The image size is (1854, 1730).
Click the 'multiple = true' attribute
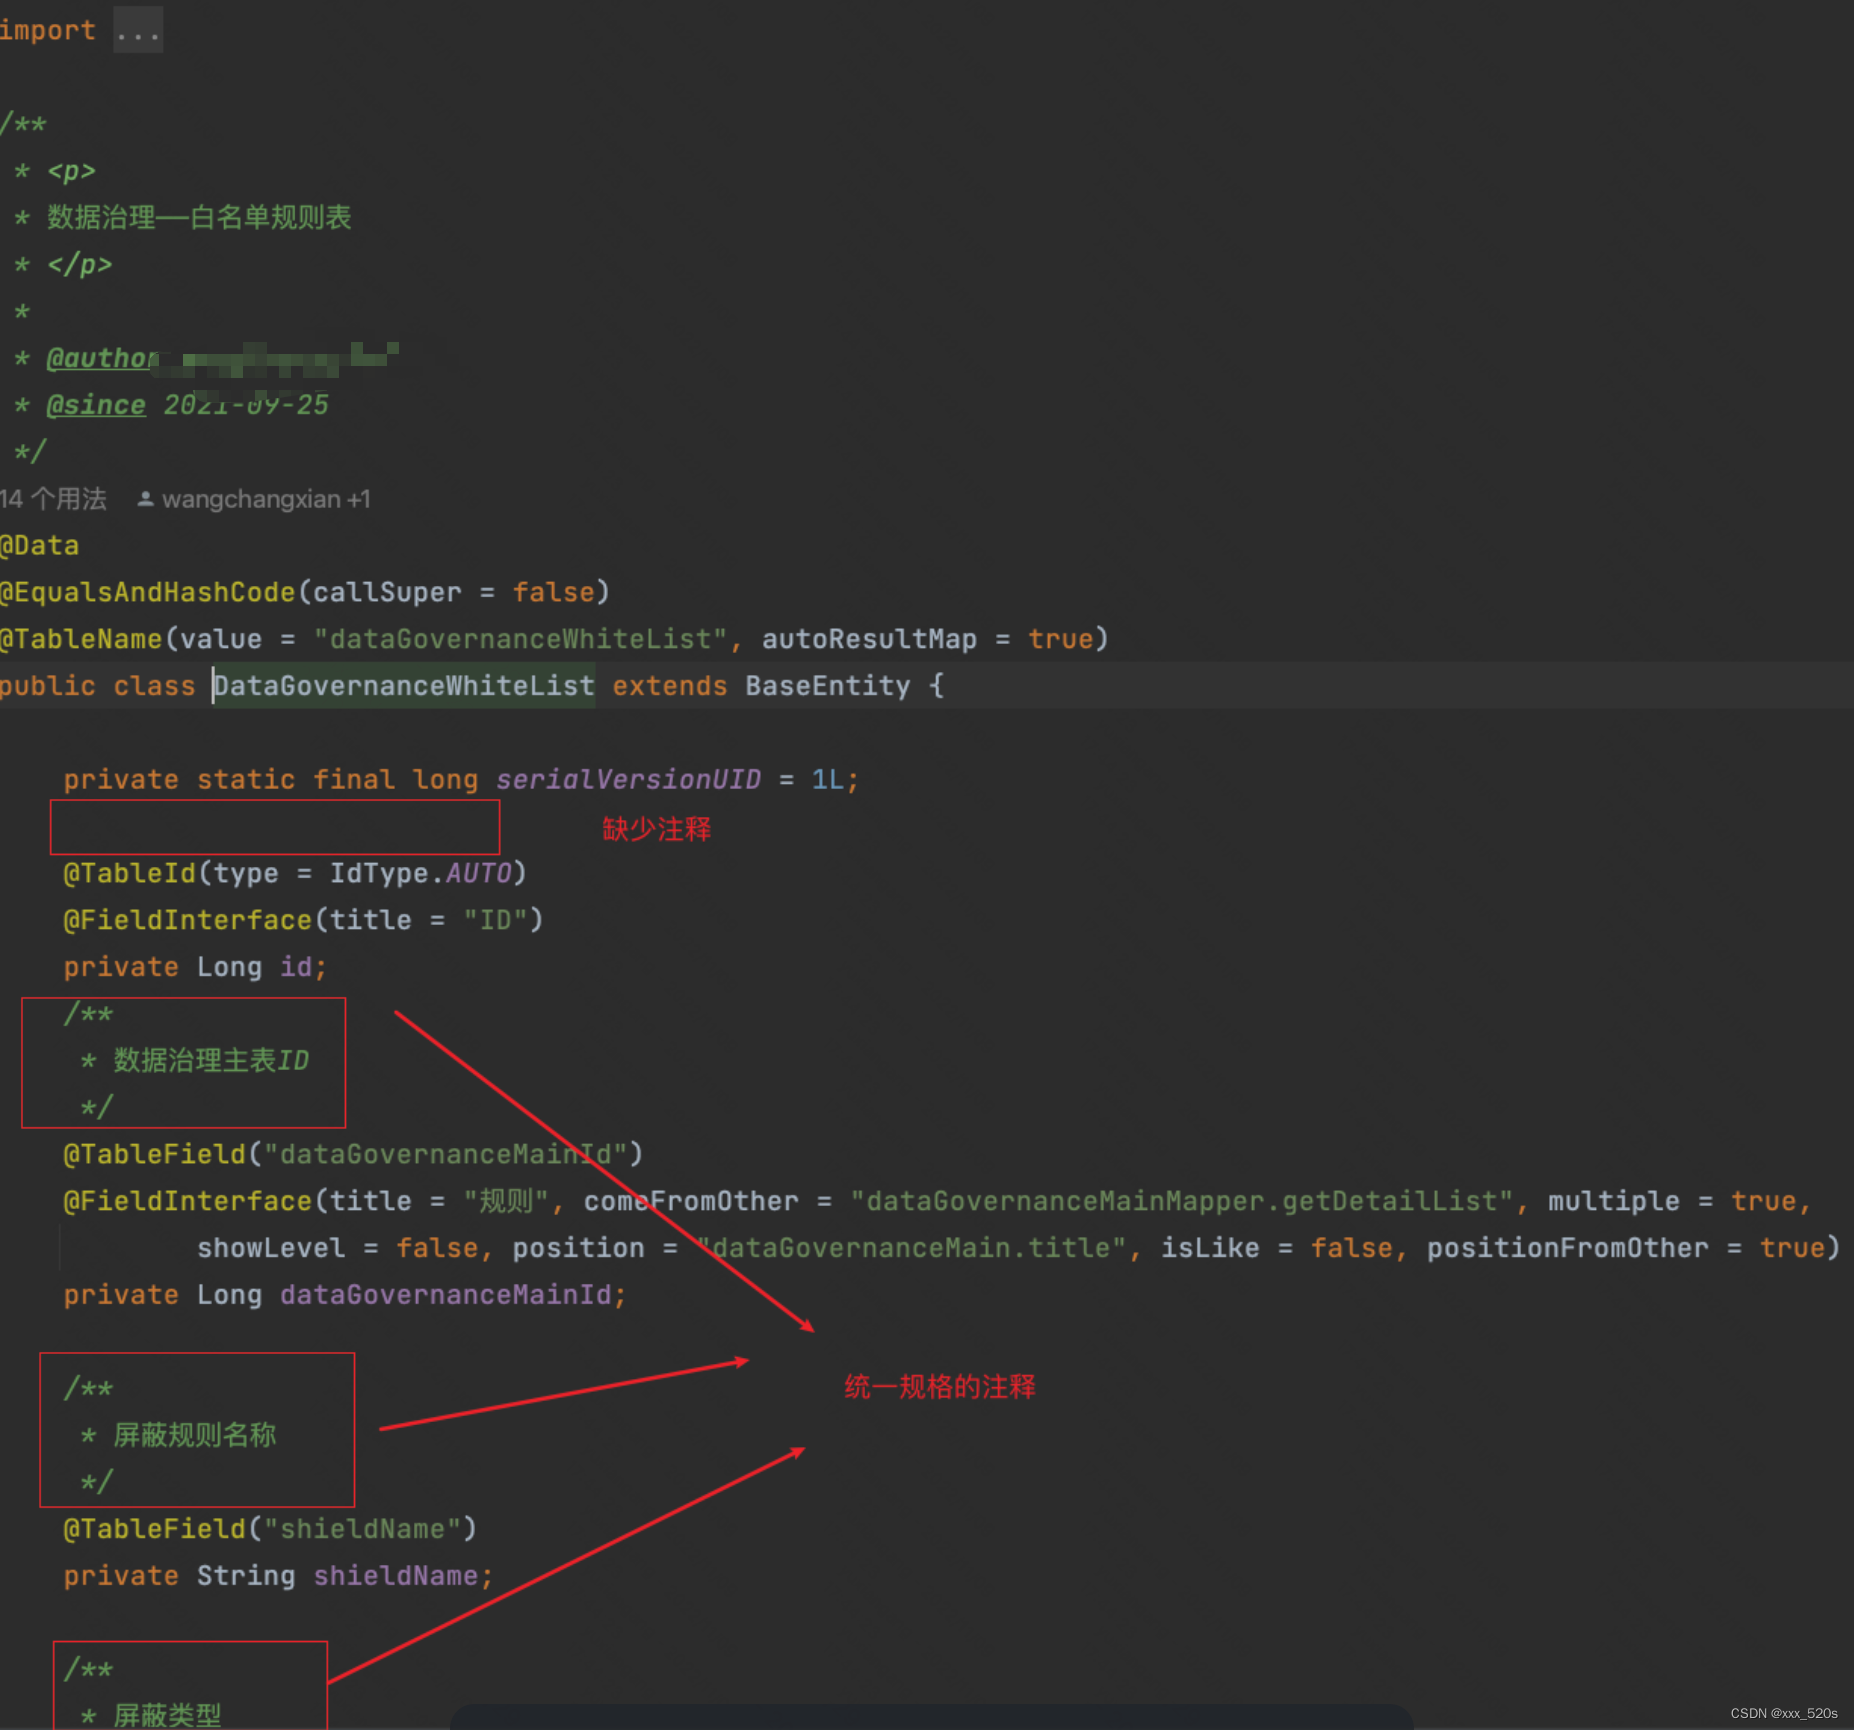(1671, 1201)
